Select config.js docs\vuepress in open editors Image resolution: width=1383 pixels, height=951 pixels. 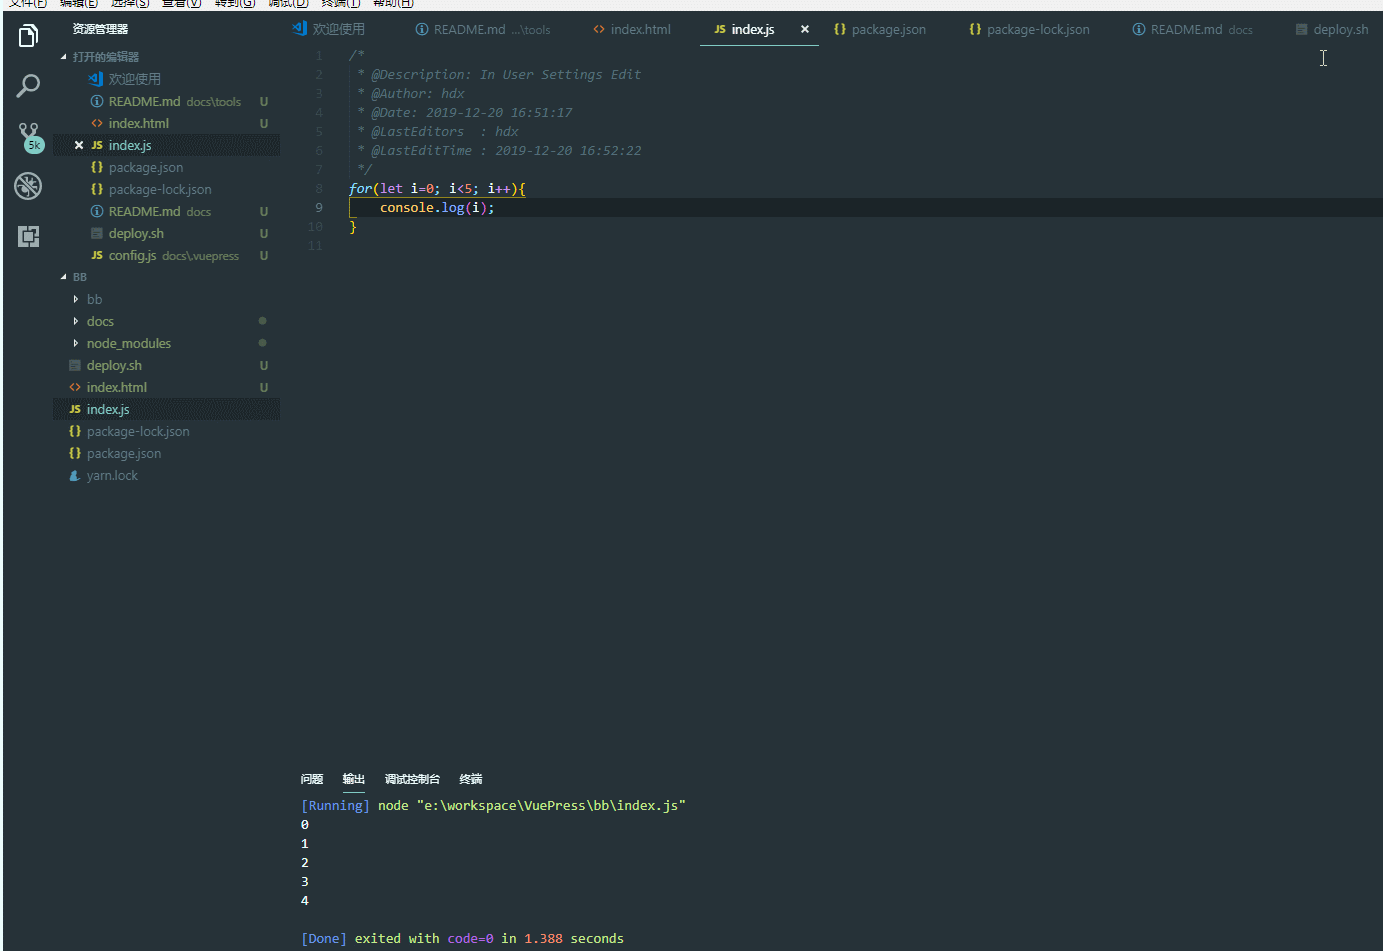click(x=166, y=255)
